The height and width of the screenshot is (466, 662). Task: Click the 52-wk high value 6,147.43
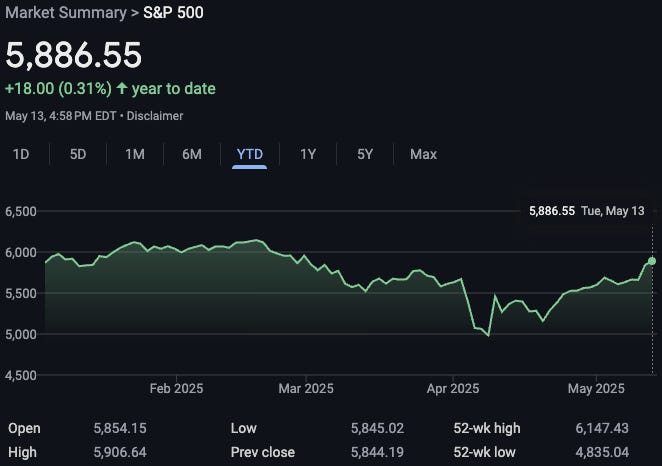point(602,428)
